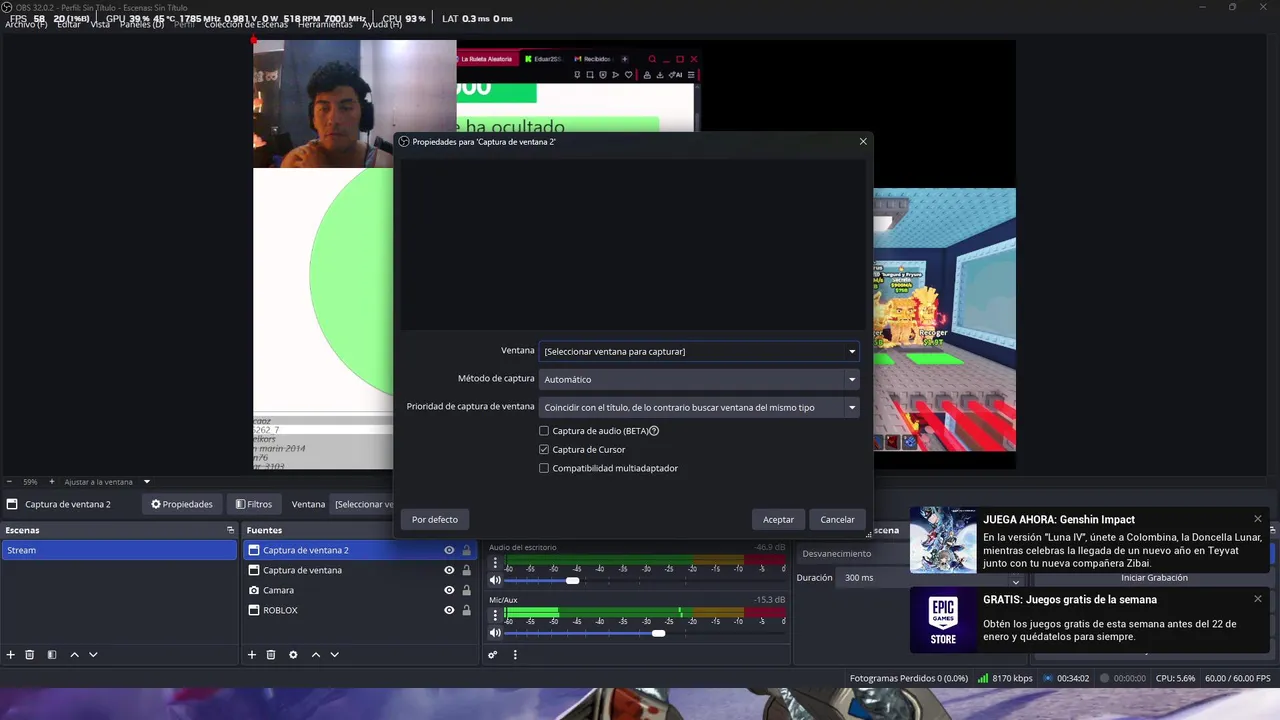Adjust Mic/Aux volume slider
Viewport: 1280px width, 720px height.
(658, 633)
